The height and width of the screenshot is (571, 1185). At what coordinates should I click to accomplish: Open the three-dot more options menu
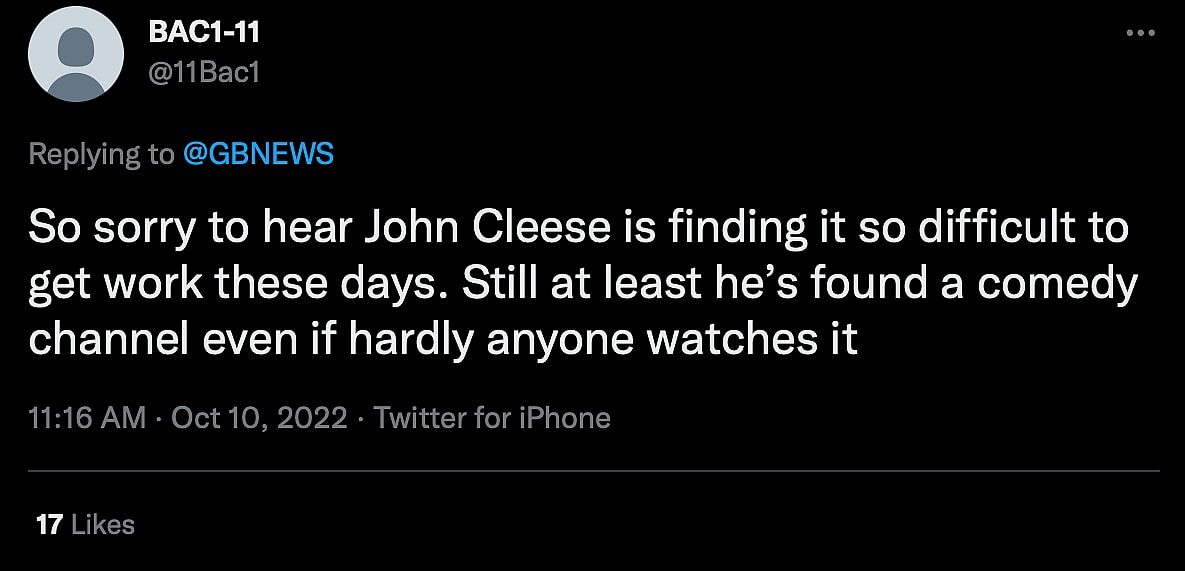1140,33
